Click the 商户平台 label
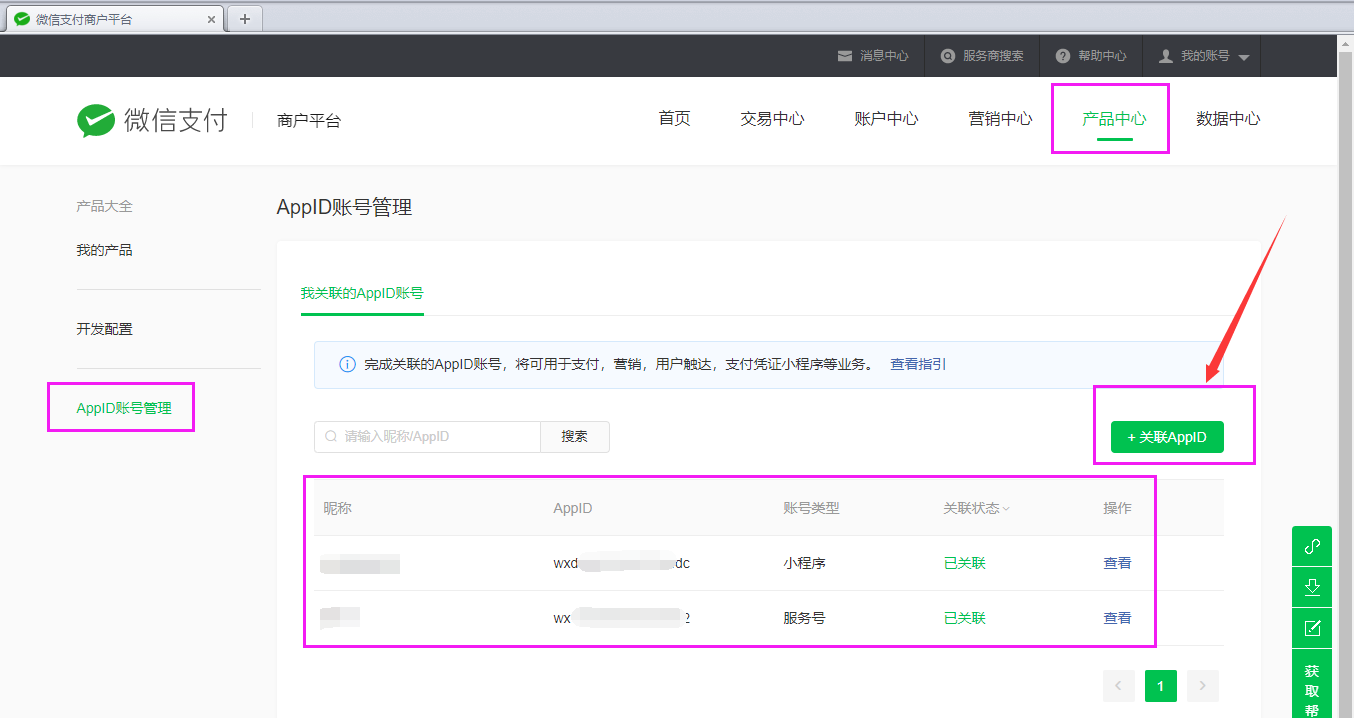The height and width of the screenshot is (718, 1354). (309, 120)
